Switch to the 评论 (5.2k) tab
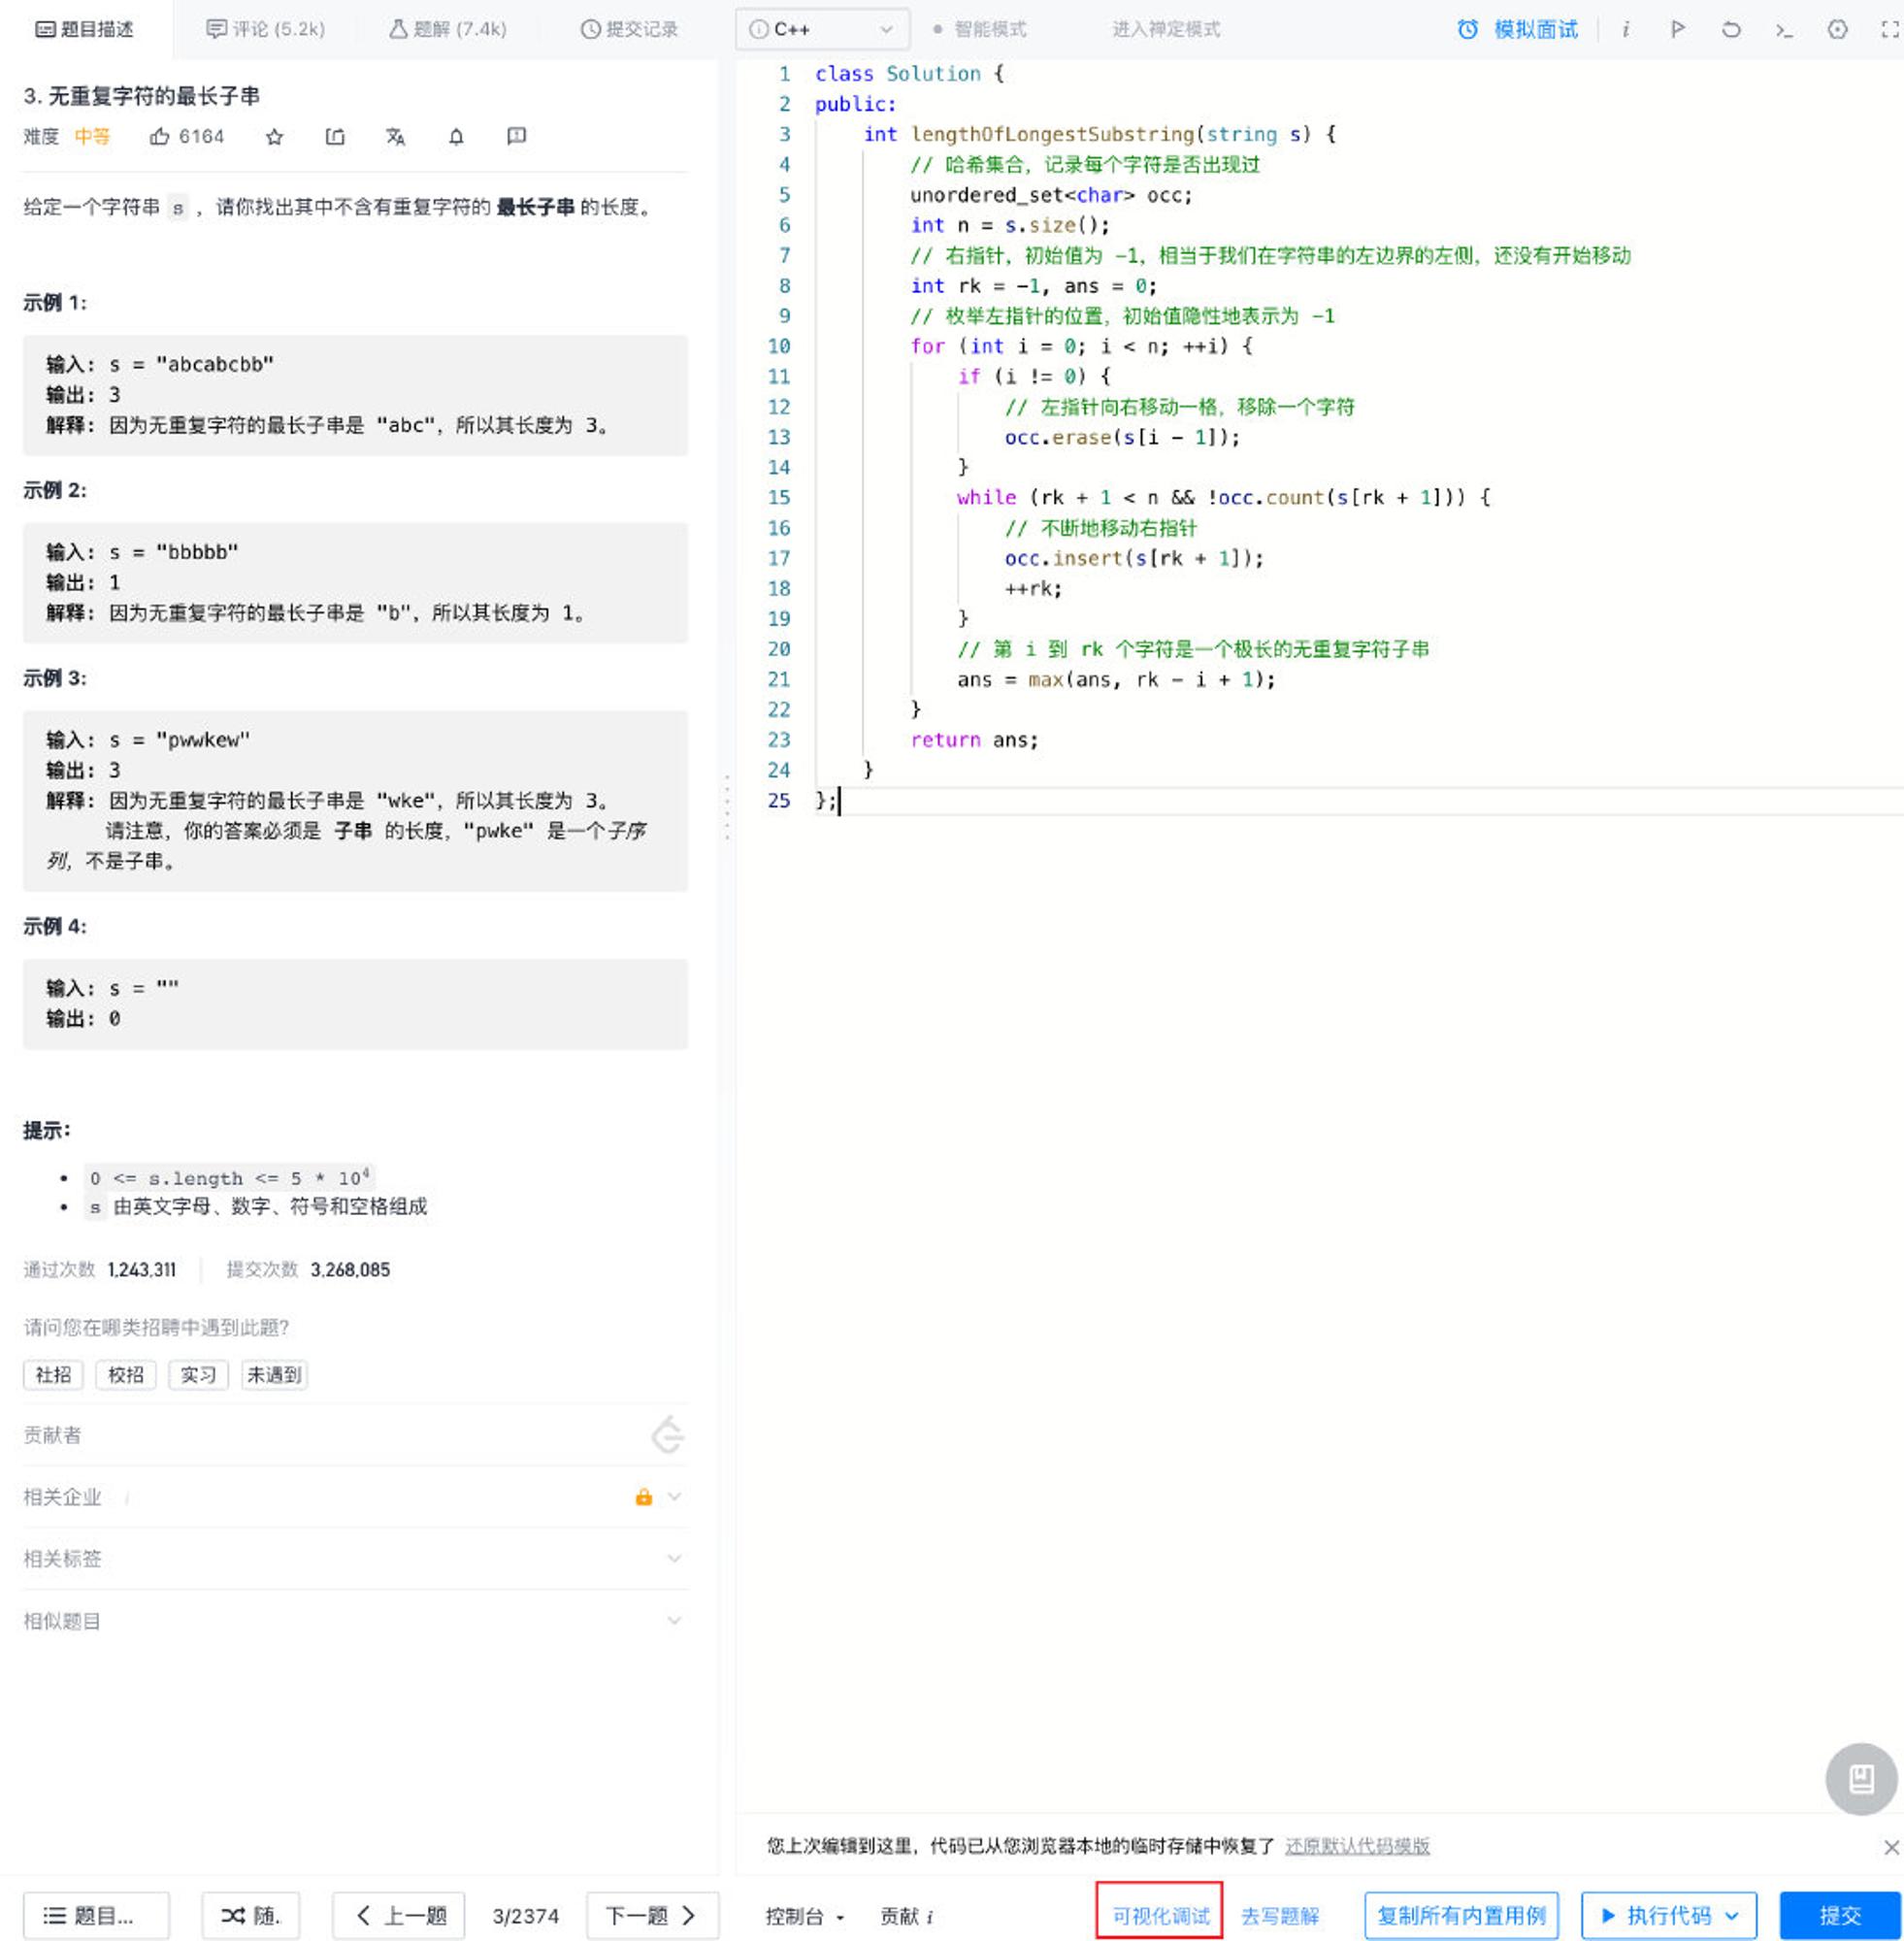The height and width of the screenshot is (1941, 1904). coord(265,29)
